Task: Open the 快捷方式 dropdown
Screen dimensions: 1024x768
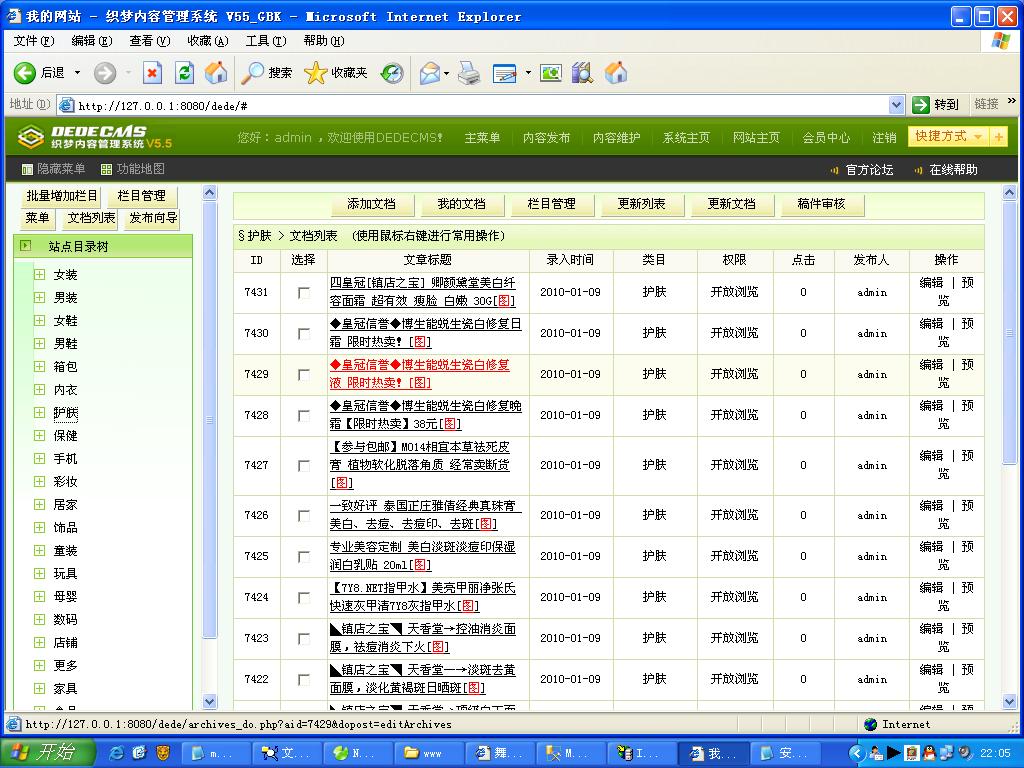Action: tap(948, 136)
